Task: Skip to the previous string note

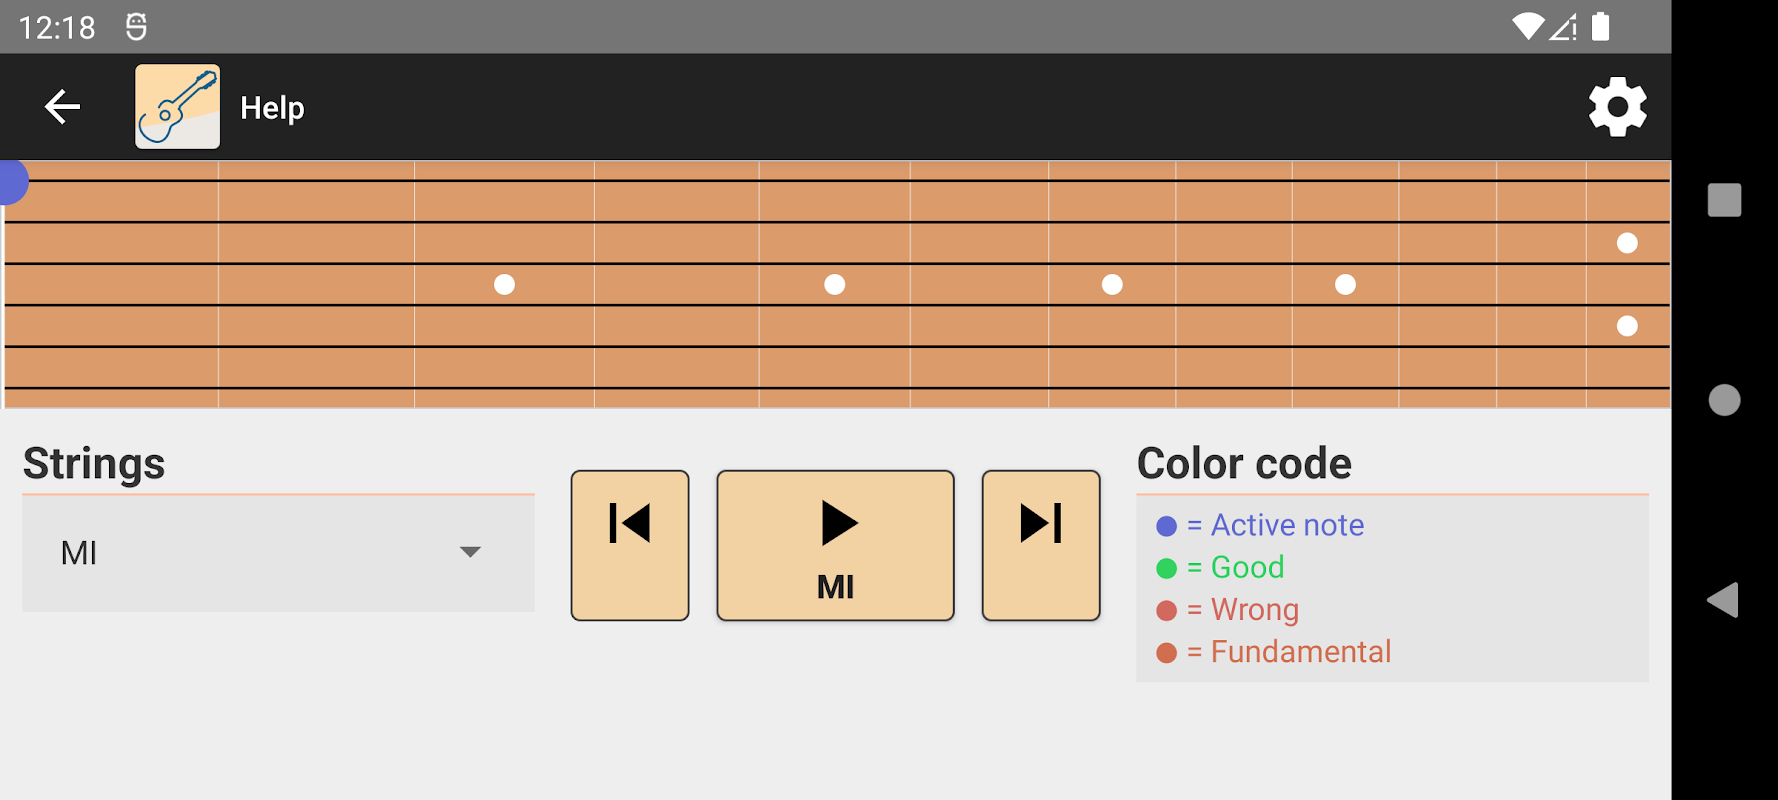Action: pyautogui.click(x=630, y=545)
